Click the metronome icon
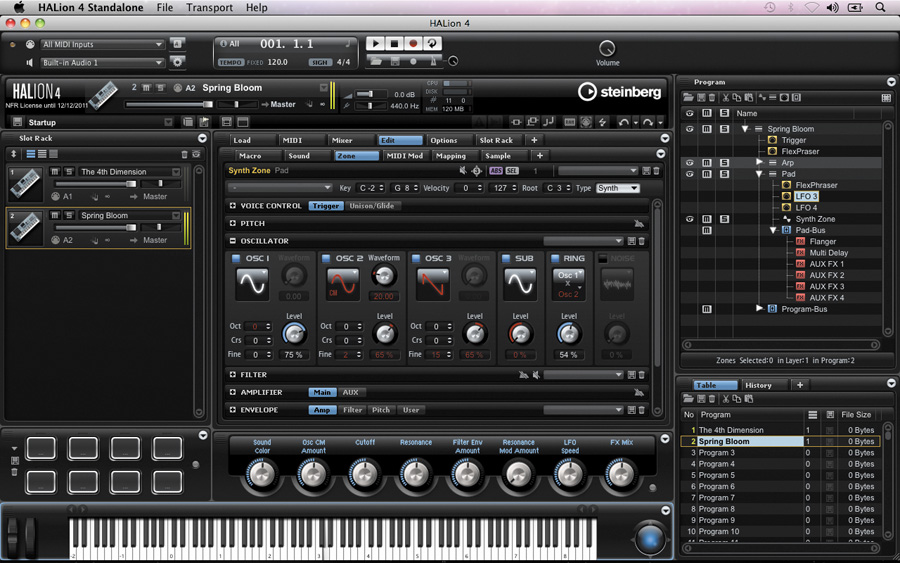This screenshot has height=563, width=900. click(x=433, y=61)
